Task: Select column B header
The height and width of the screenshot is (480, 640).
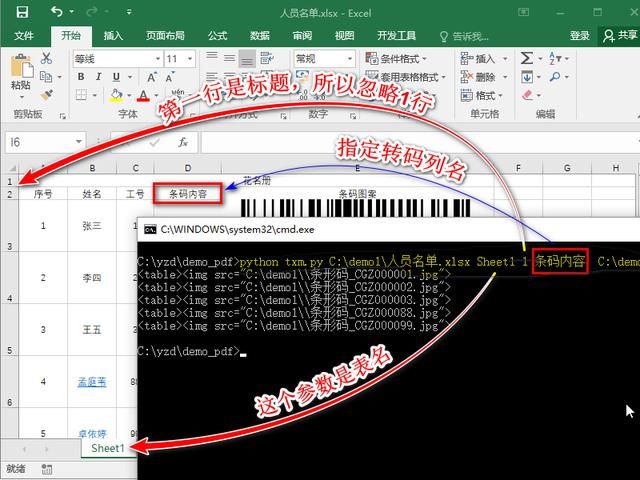Action: coord(92,168)
